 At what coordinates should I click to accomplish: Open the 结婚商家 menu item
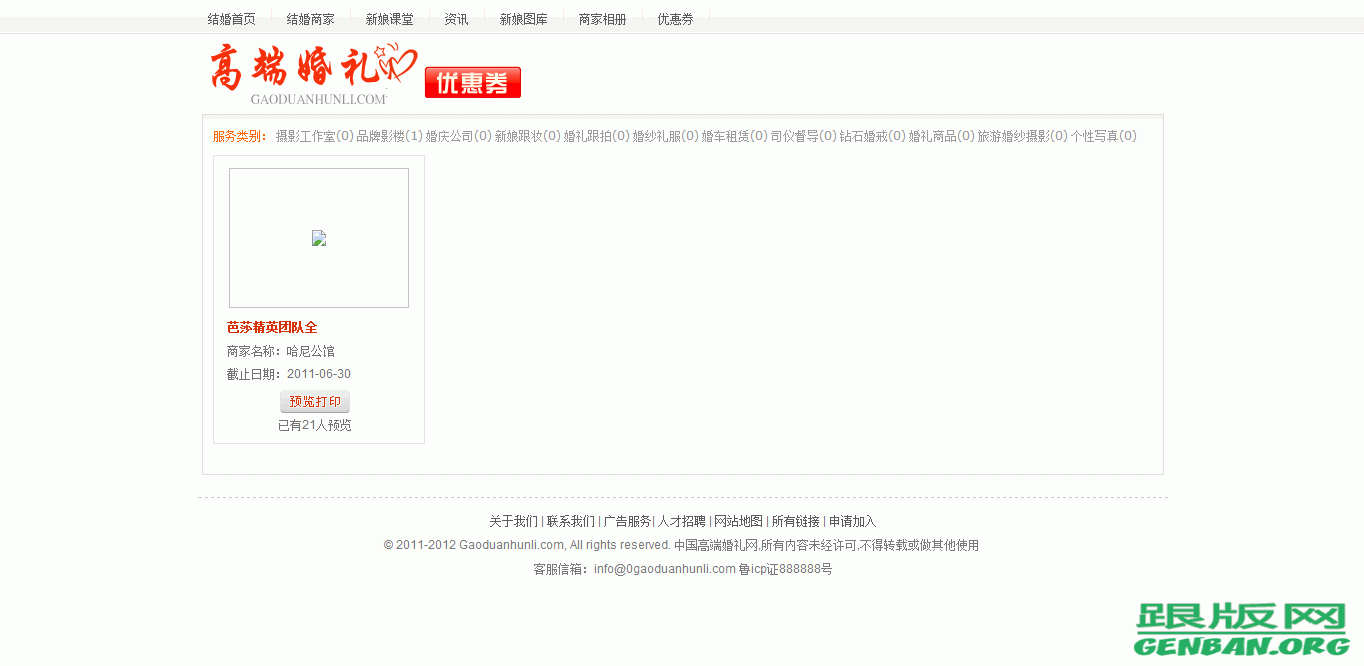(310, 18)
